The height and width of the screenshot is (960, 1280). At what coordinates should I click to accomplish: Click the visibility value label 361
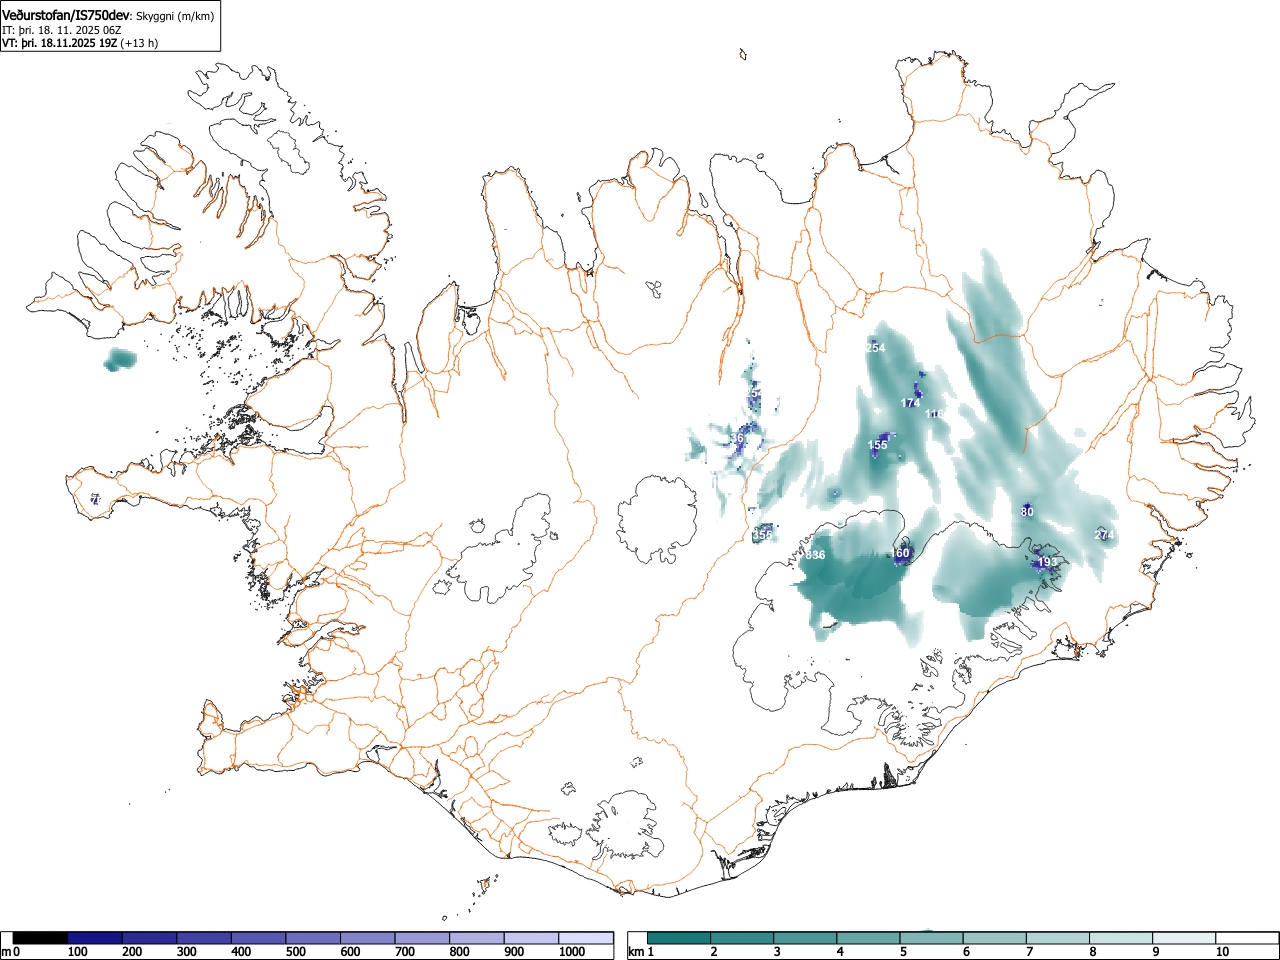click(x=738, y=438)
